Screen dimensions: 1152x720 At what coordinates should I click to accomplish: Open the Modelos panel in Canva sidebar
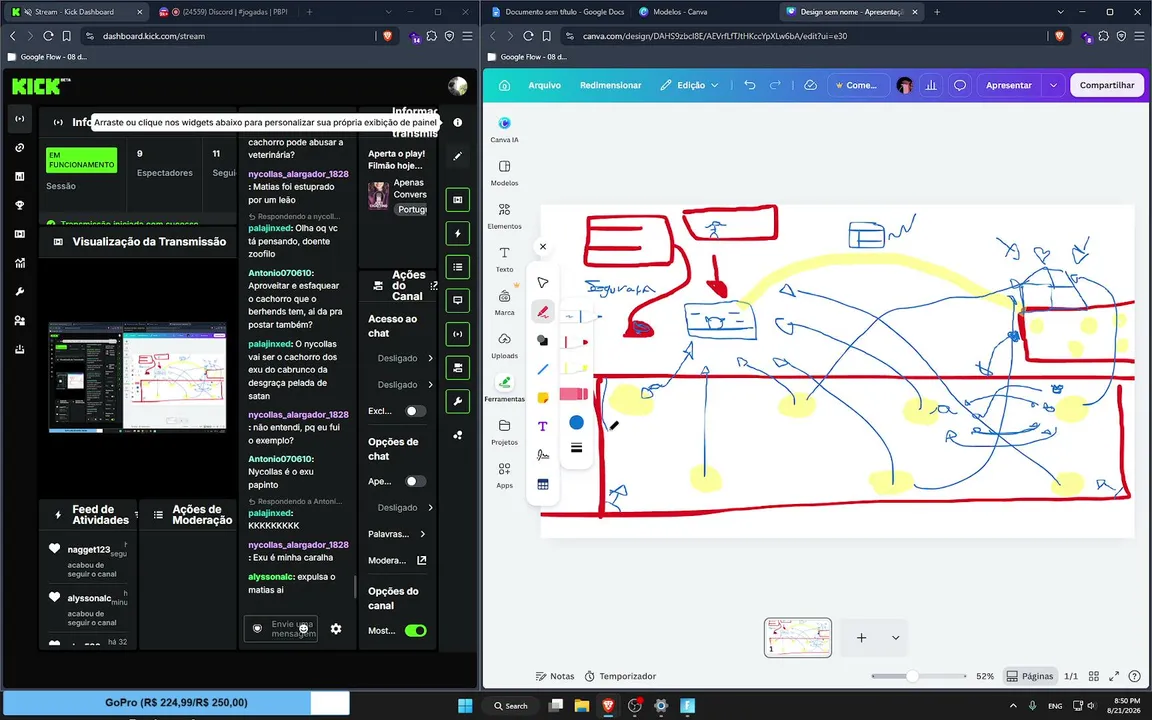pyautogui.click(x=504, y=173)
